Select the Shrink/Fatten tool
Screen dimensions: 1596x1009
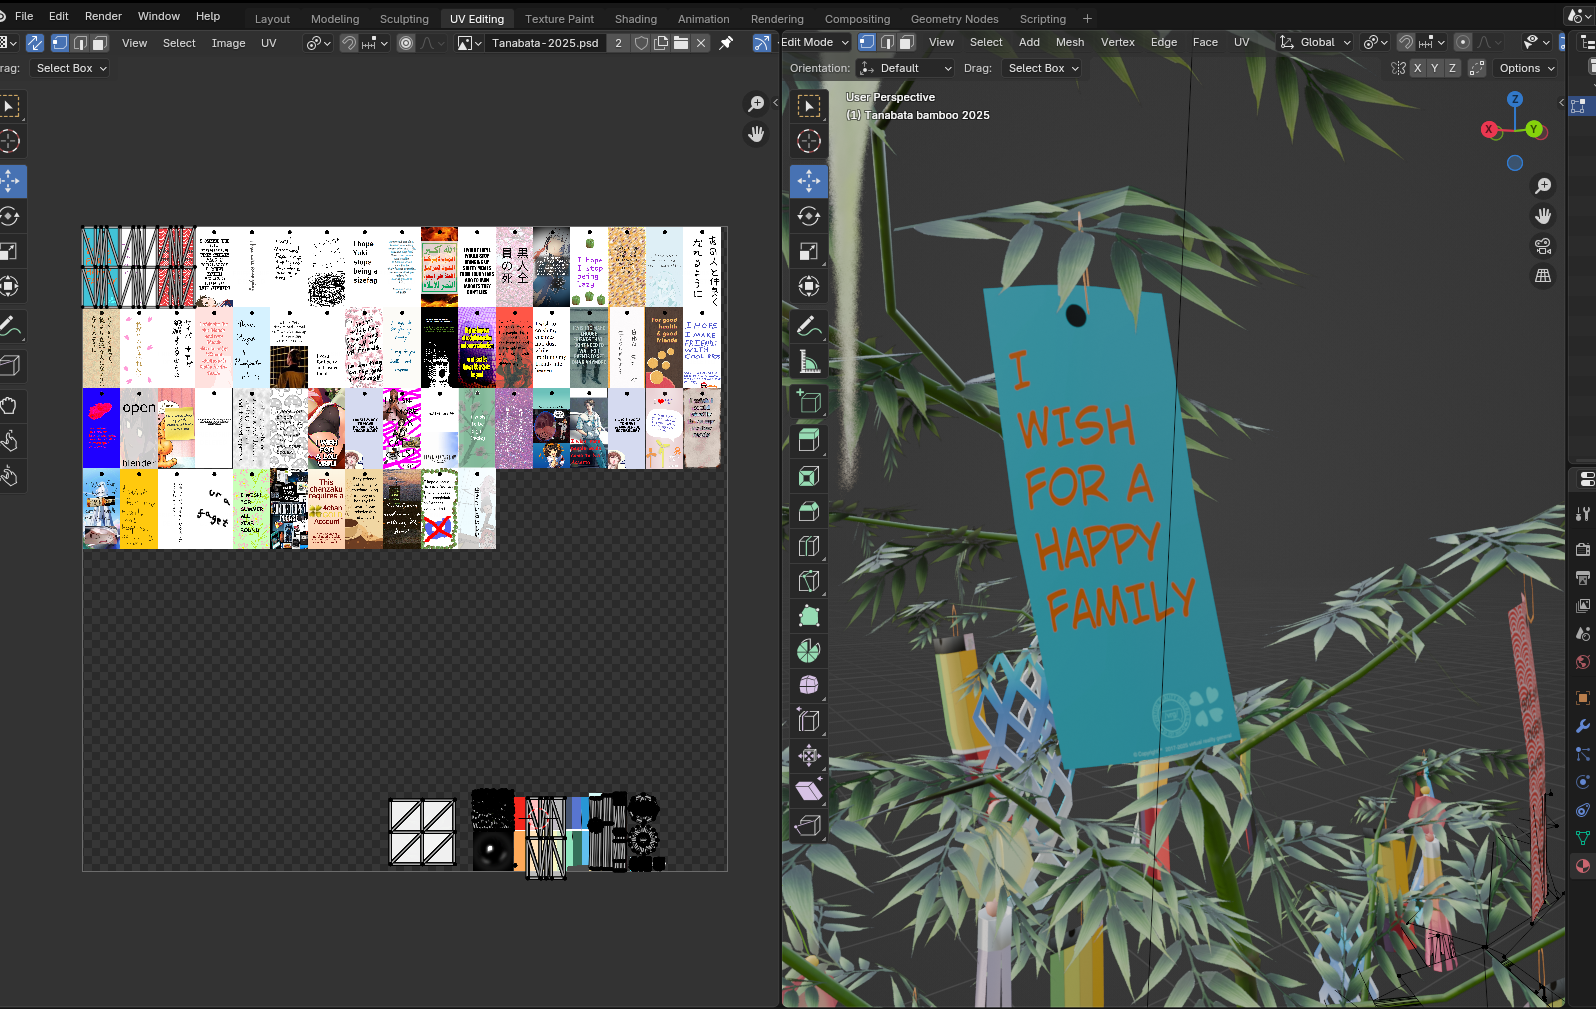click(809, 755)
